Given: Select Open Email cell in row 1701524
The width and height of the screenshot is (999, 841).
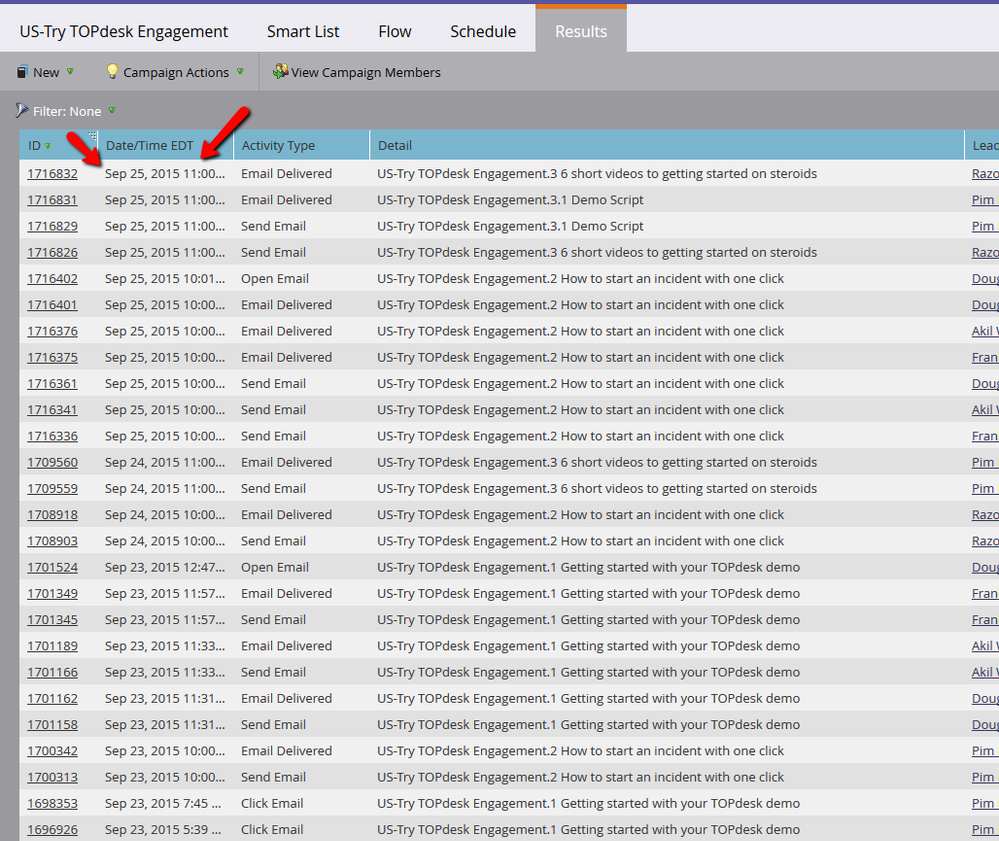Looking at the screenshot, I should [x=275, y=567].
